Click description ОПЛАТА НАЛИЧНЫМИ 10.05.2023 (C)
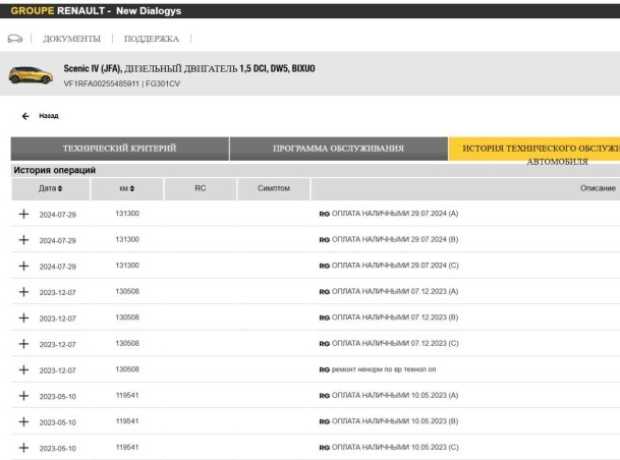Viewport: 620px width, 460px height. (395, 447)
